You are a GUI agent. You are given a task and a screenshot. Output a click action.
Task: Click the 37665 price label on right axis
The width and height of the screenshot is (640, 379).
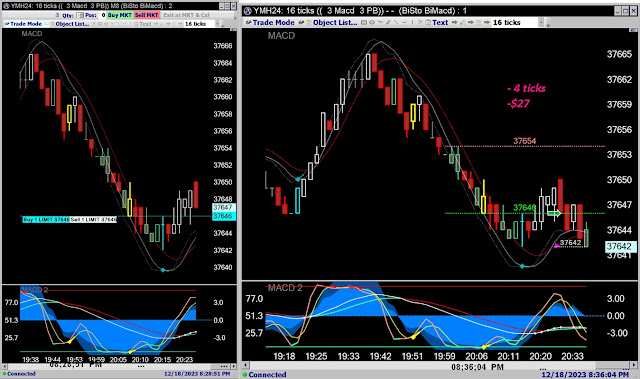pos(619,54)
